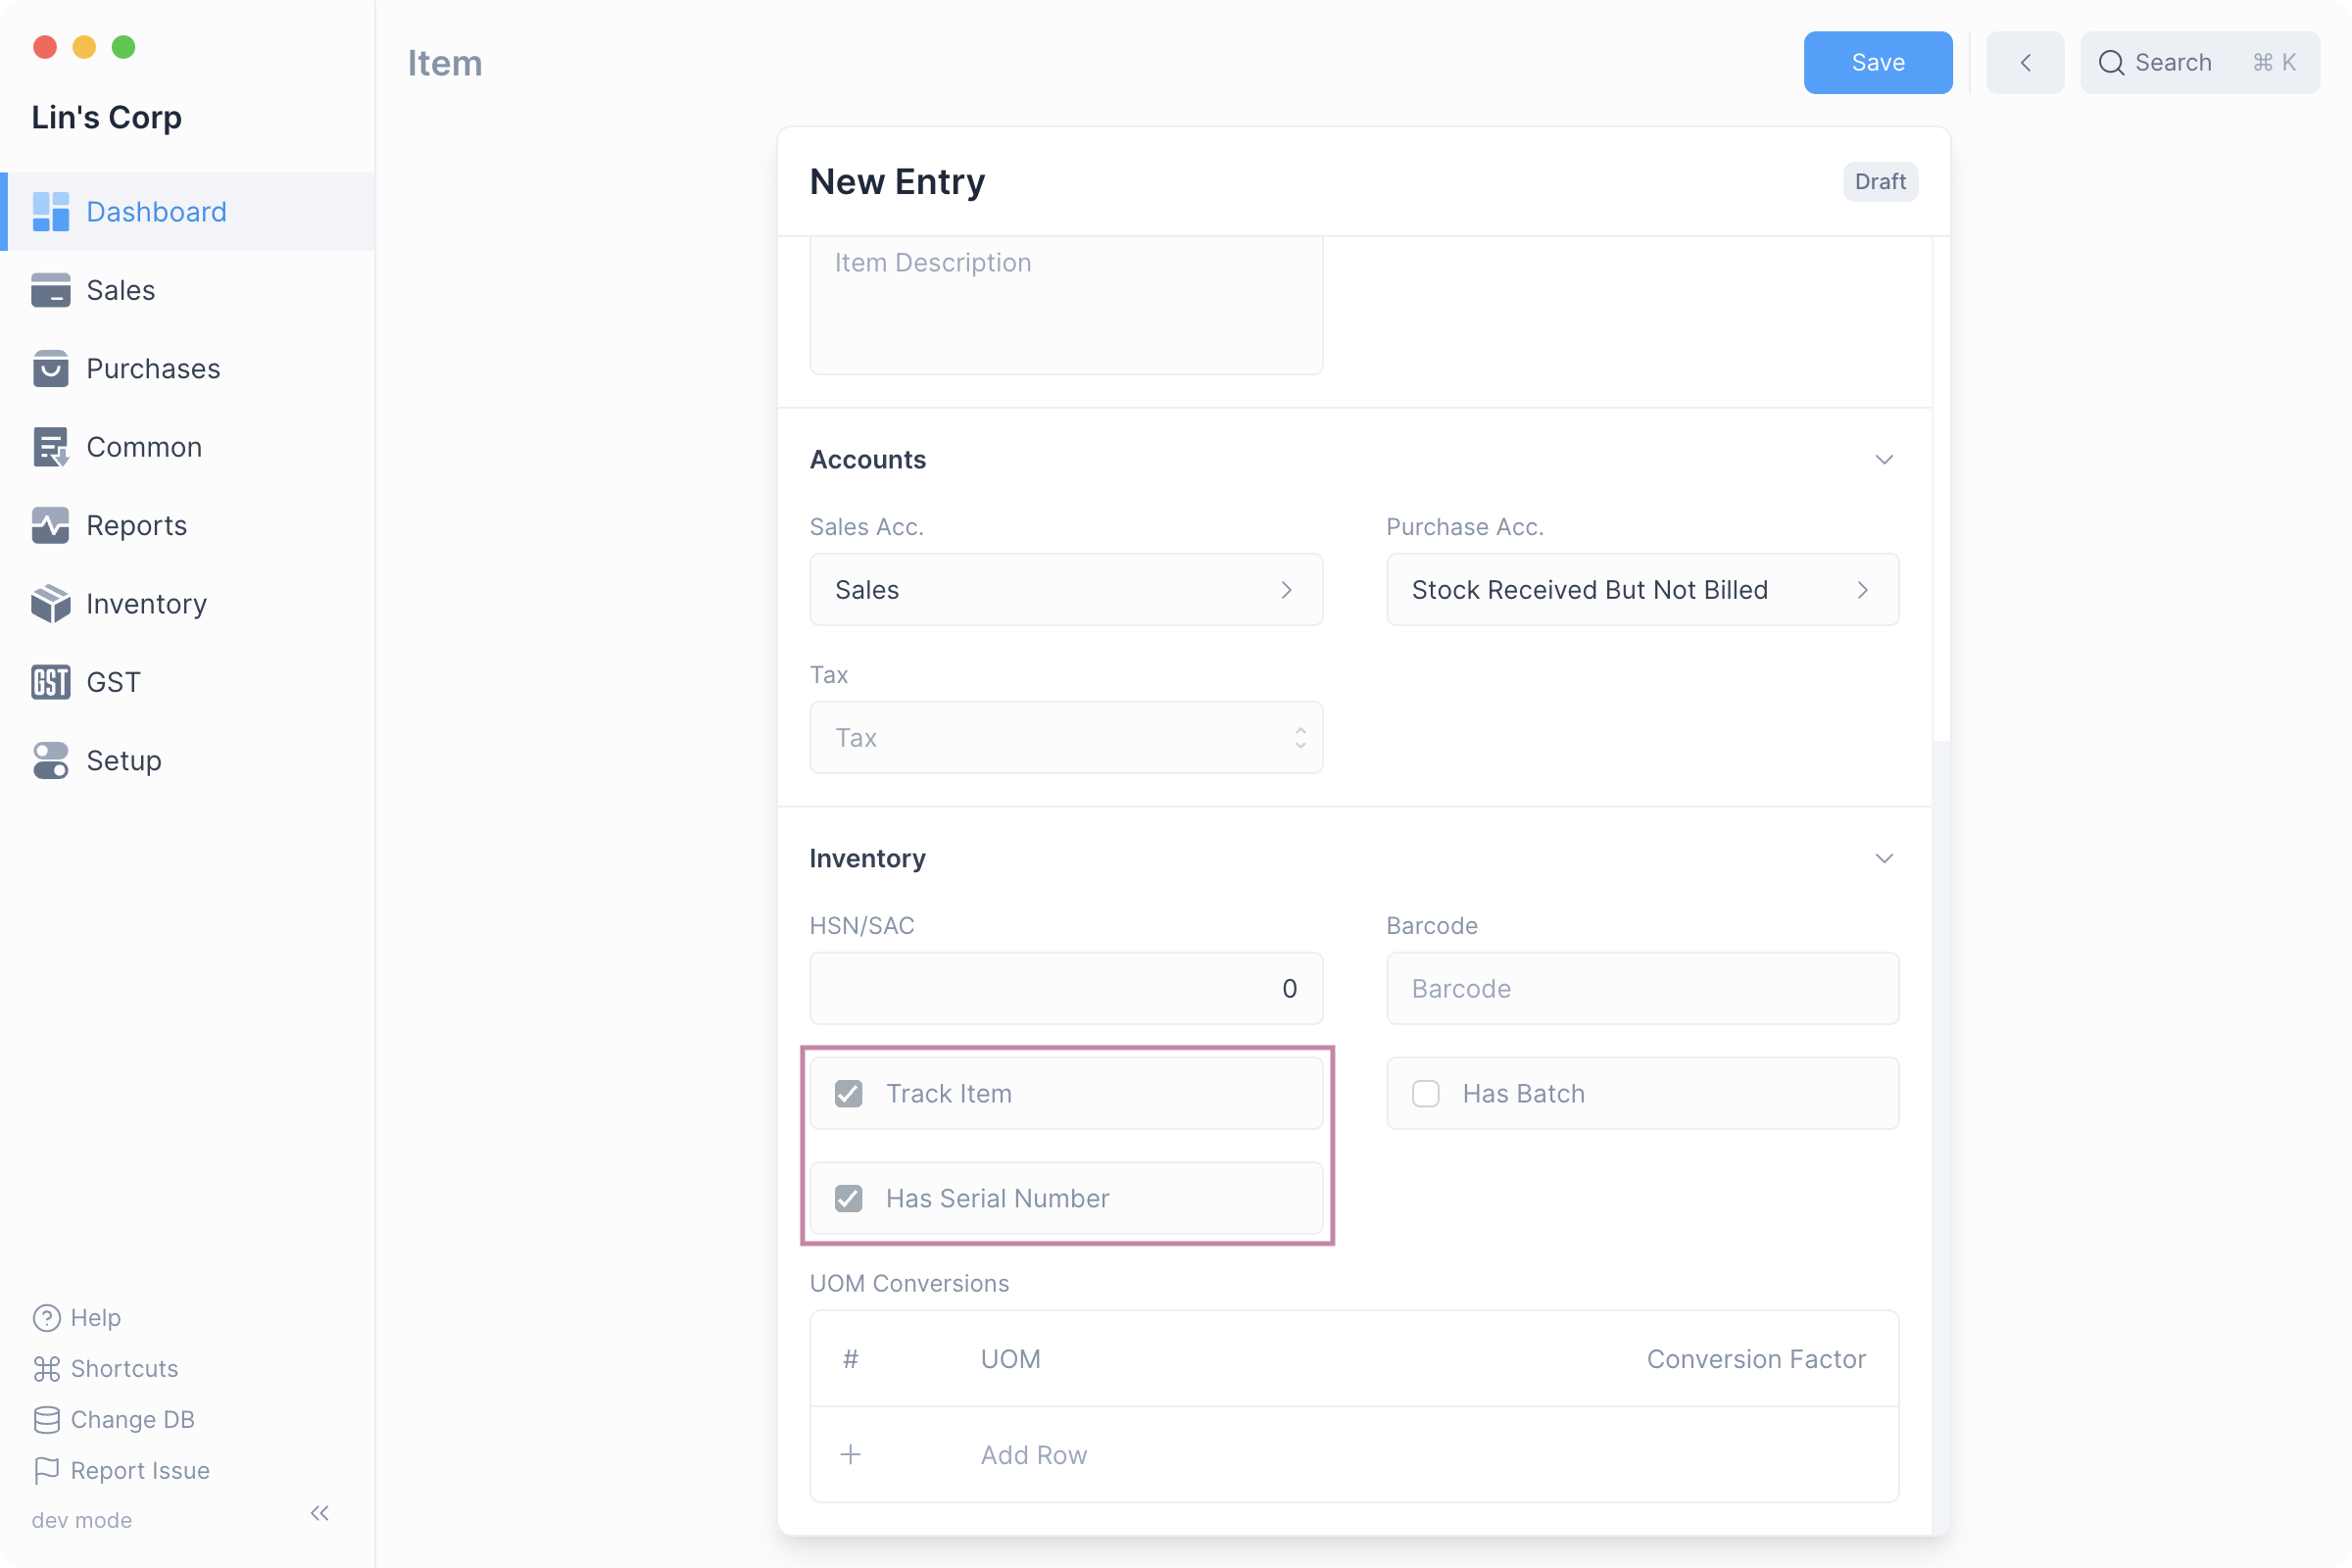Click the Setup toggle icon
2352x1568 pixels.
pos(50,760)
